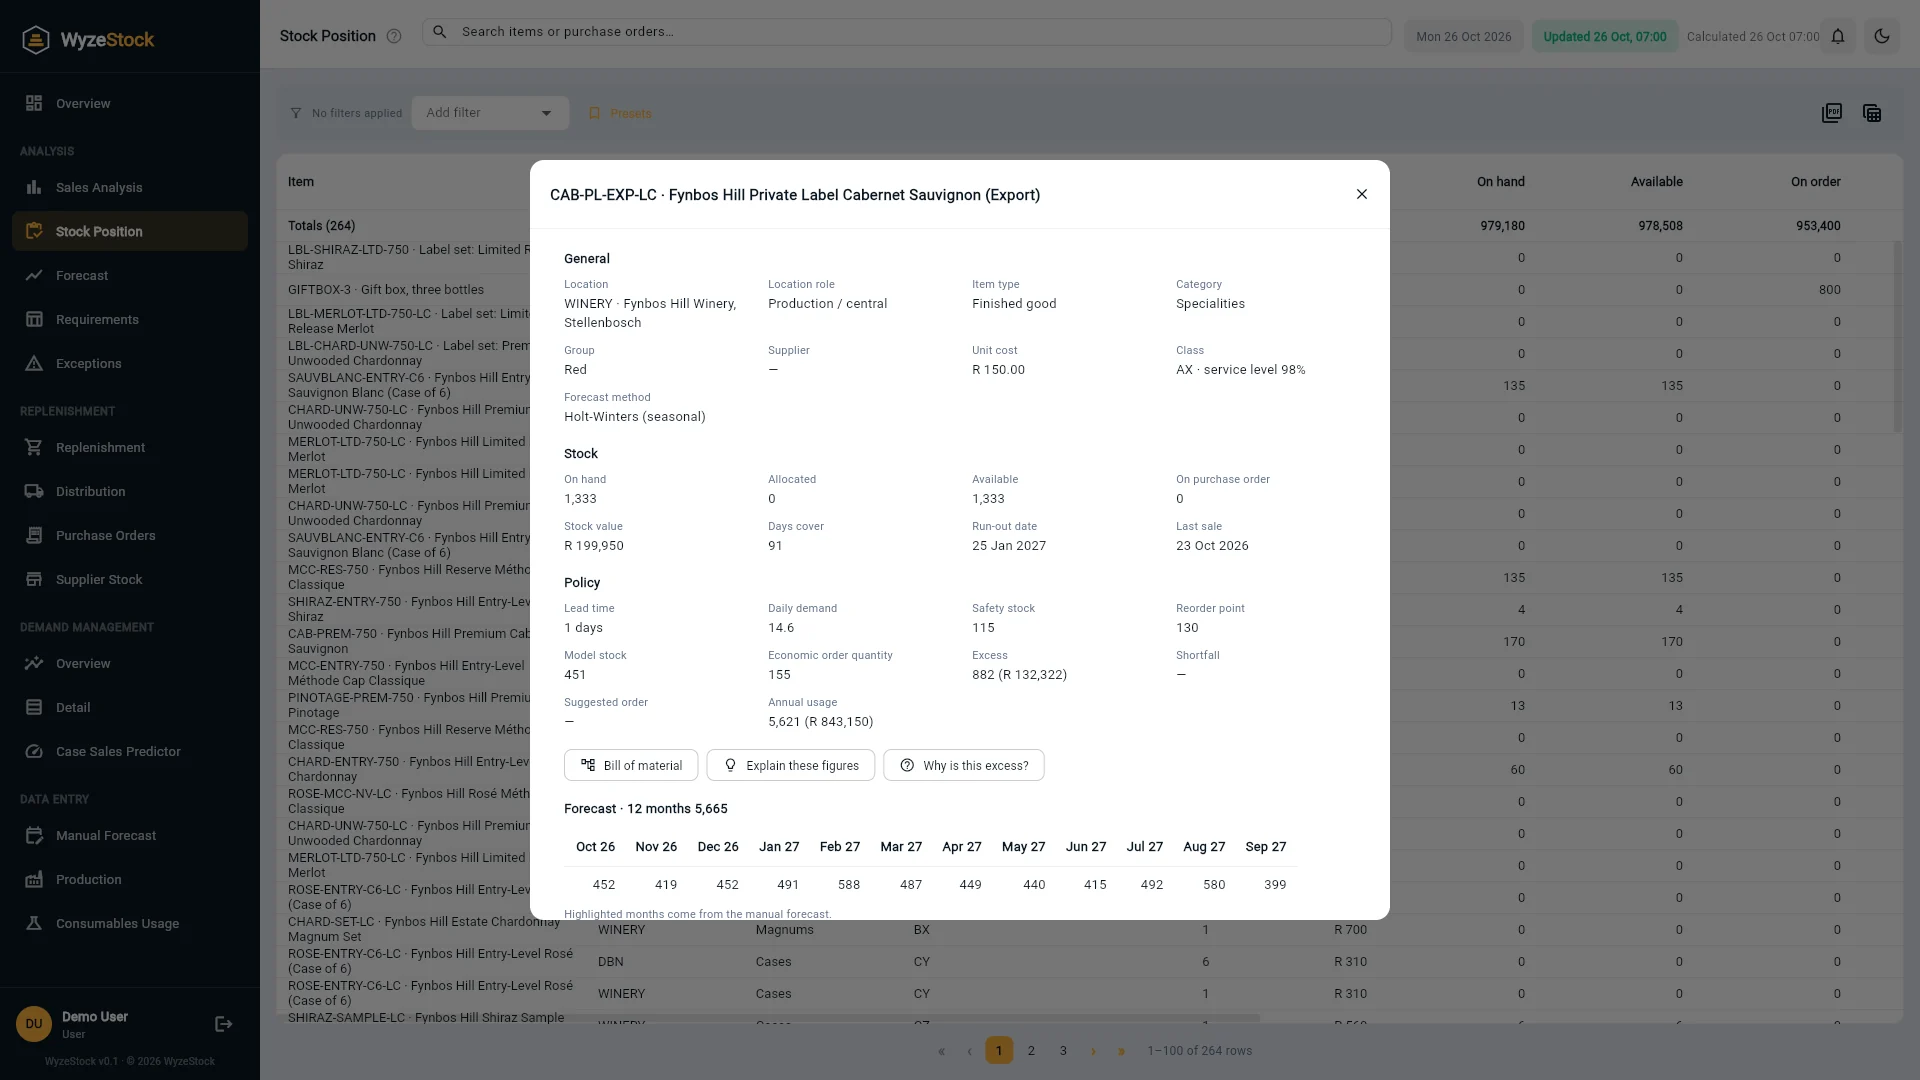
Task: Expand the Add filter dropdown
Action: [x=490, y=113]
